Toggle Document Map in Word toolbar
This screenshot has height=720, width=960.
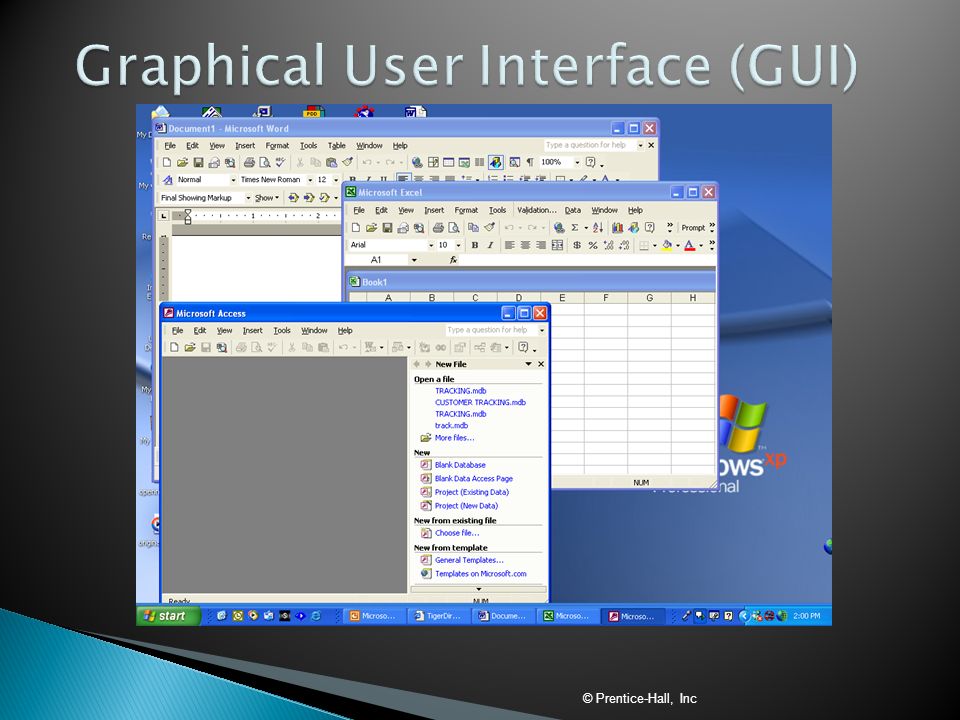515,162
